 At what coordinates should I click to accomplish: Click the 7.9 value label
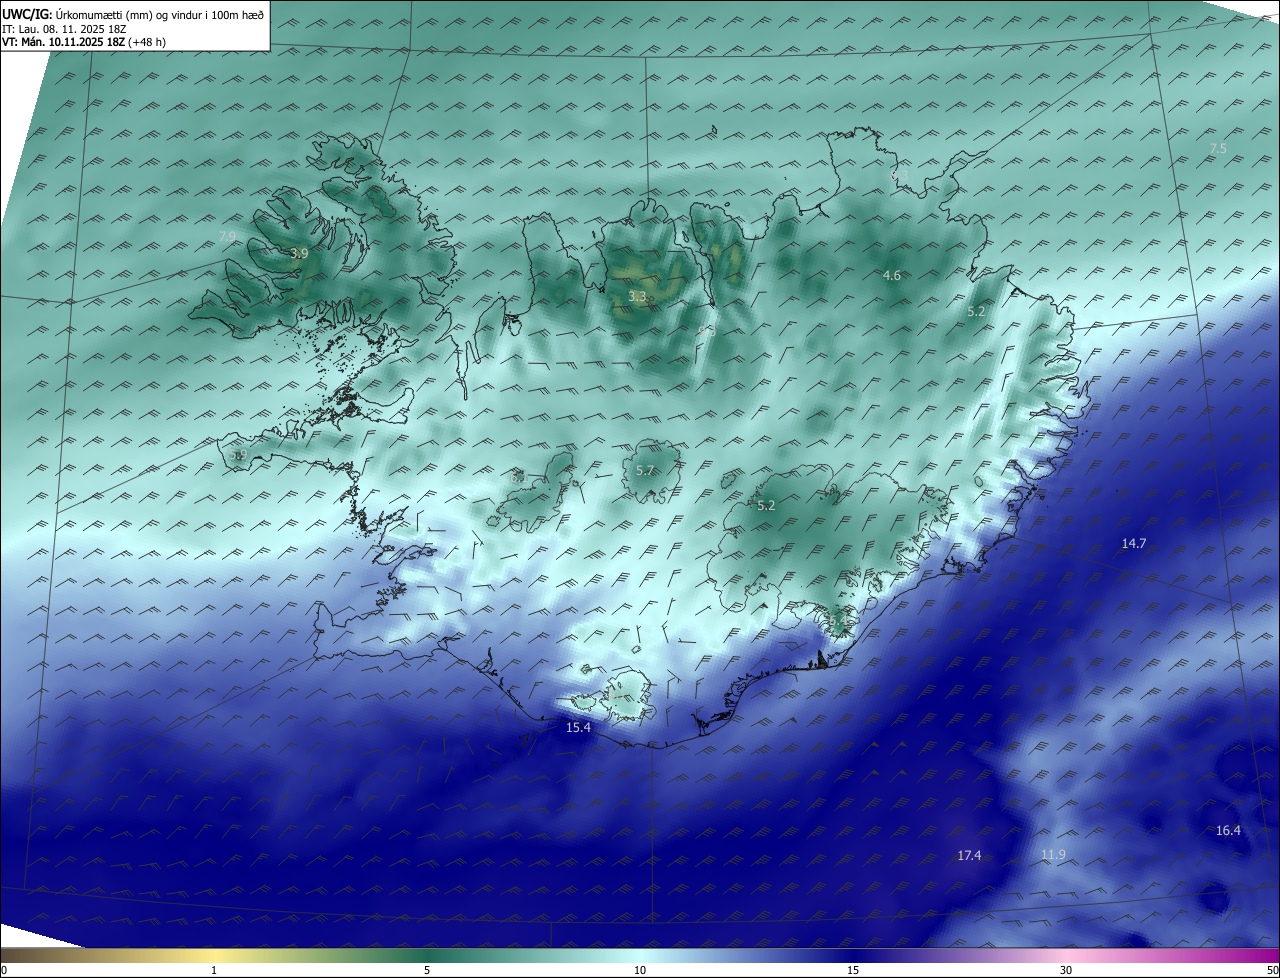[228, 236]
